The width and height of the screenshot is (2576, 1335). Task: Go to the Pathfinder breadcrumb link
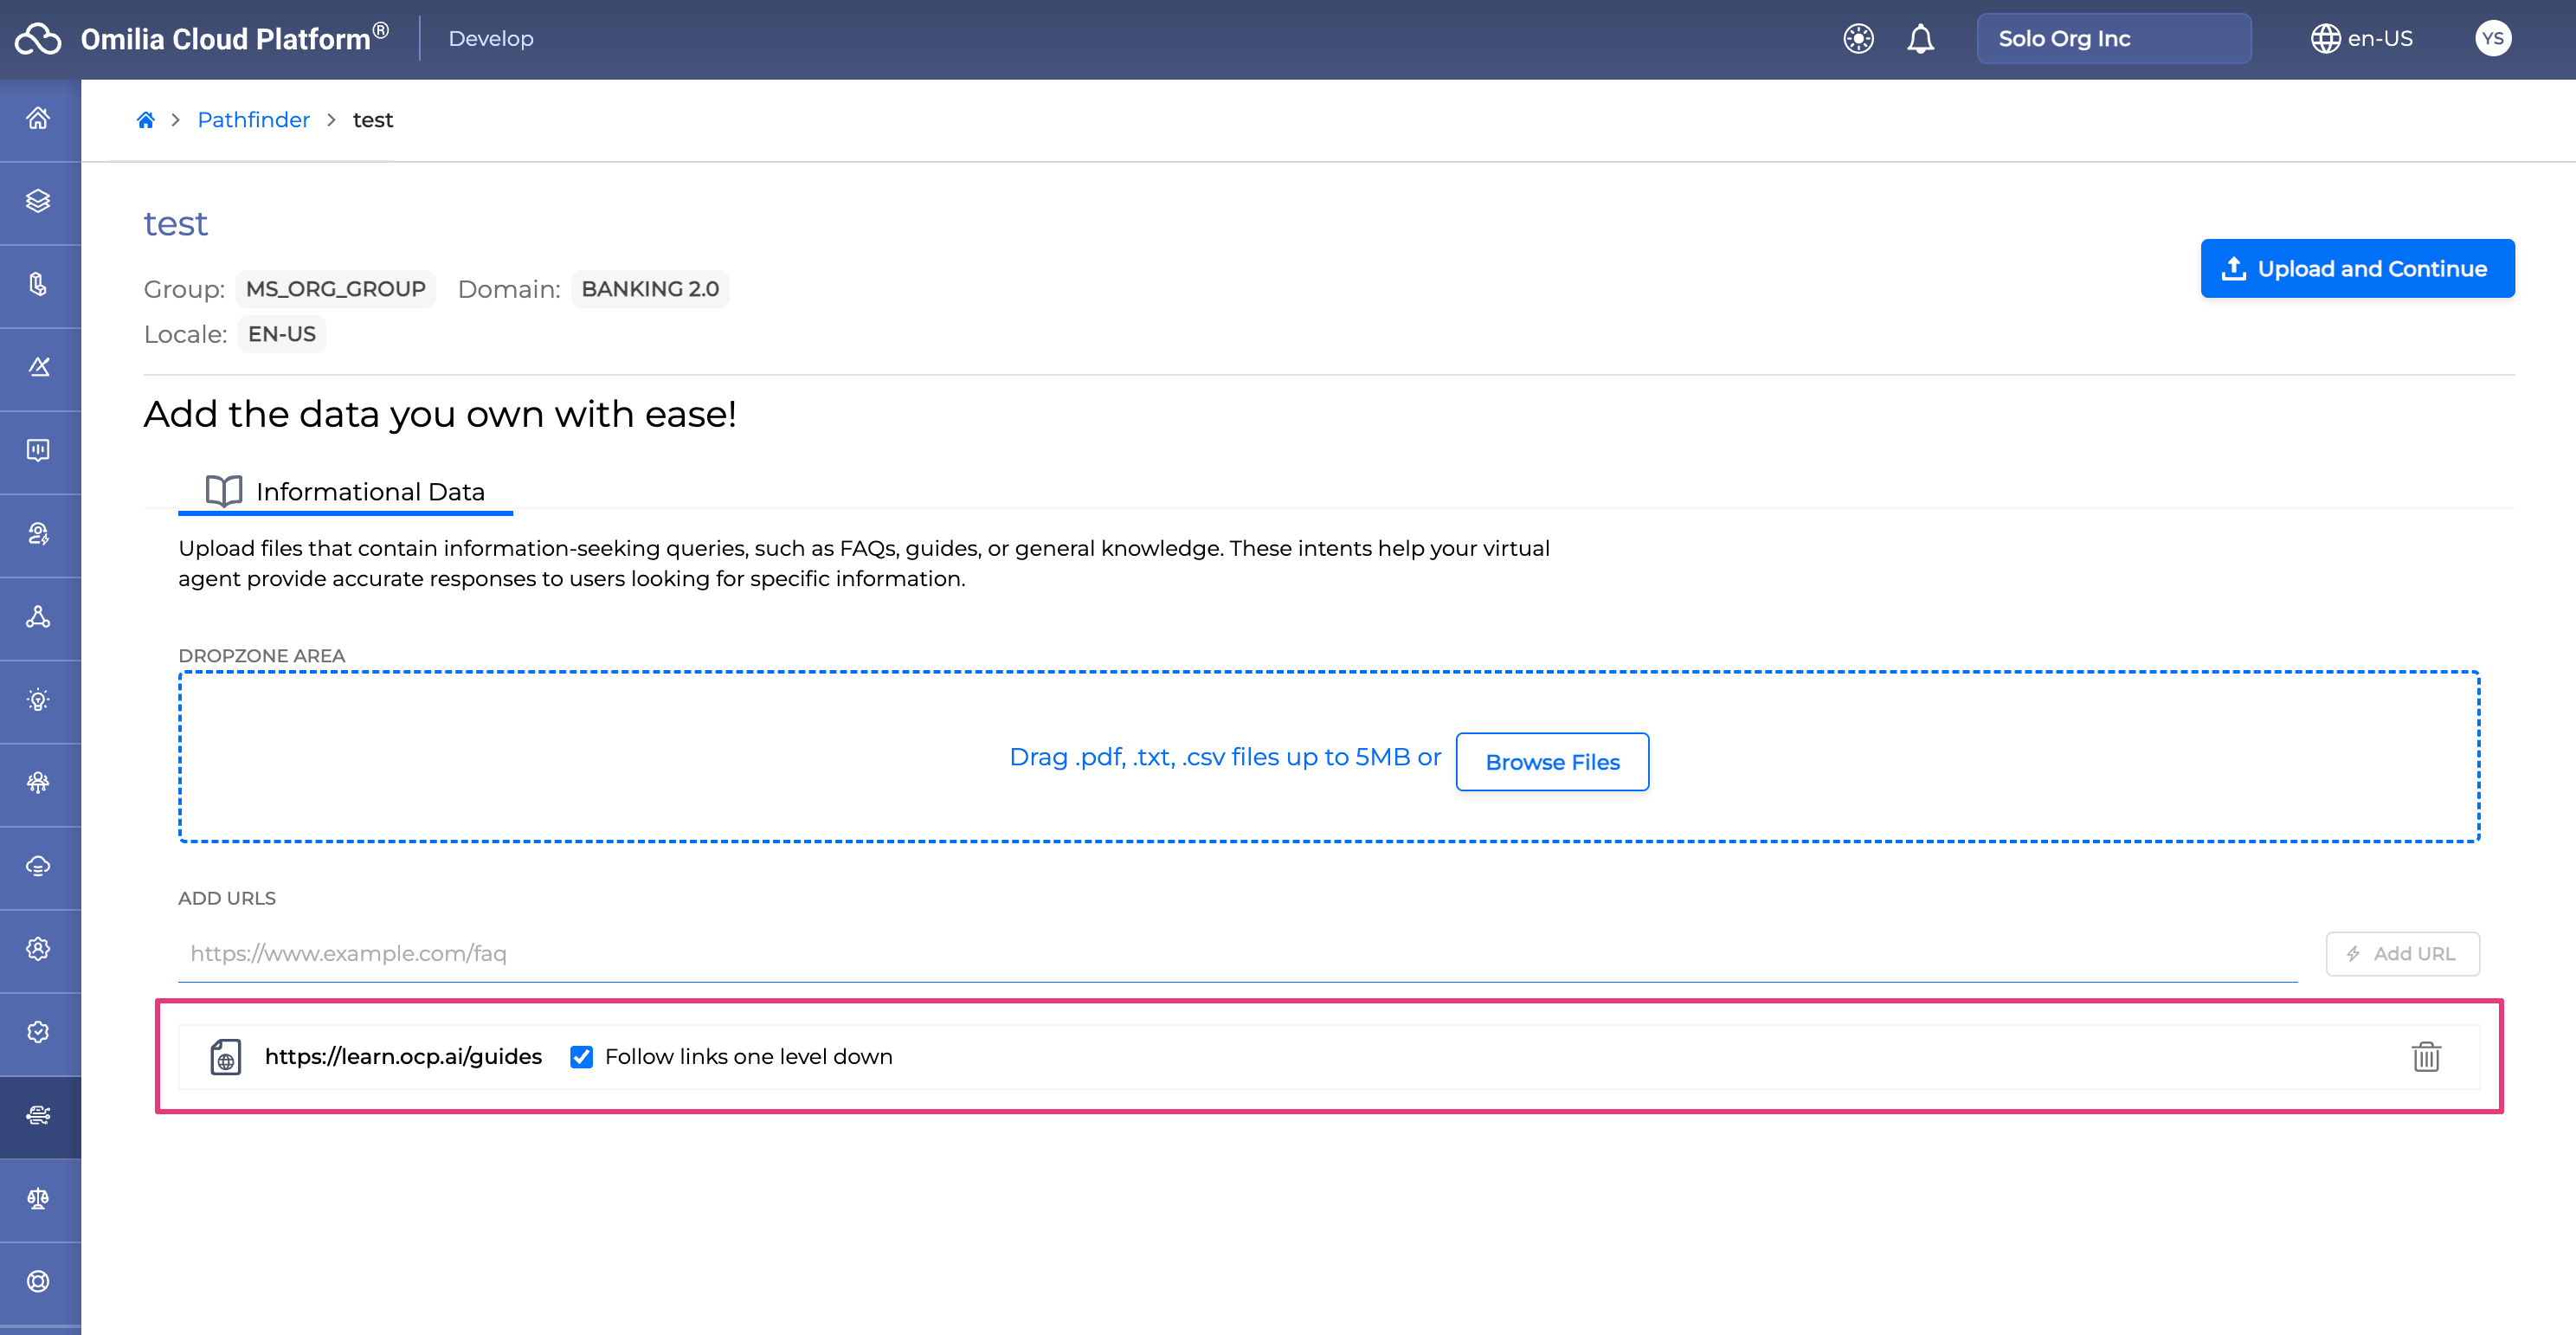[253, 120]
